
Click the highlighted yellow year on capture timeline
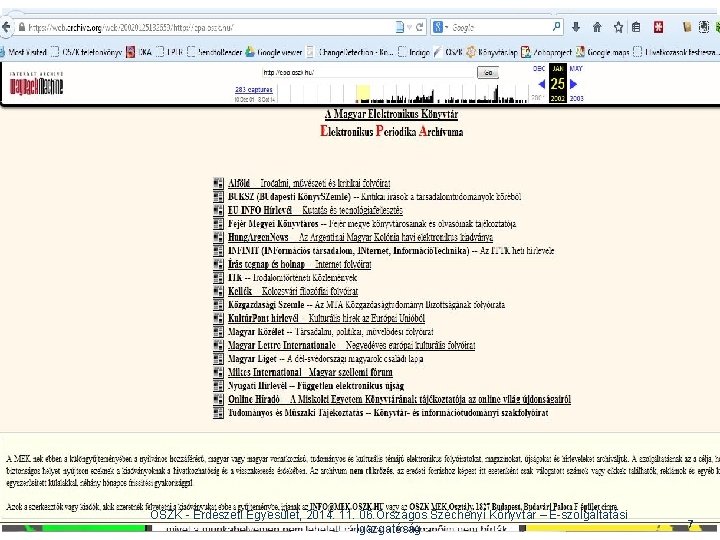(363, 93)
